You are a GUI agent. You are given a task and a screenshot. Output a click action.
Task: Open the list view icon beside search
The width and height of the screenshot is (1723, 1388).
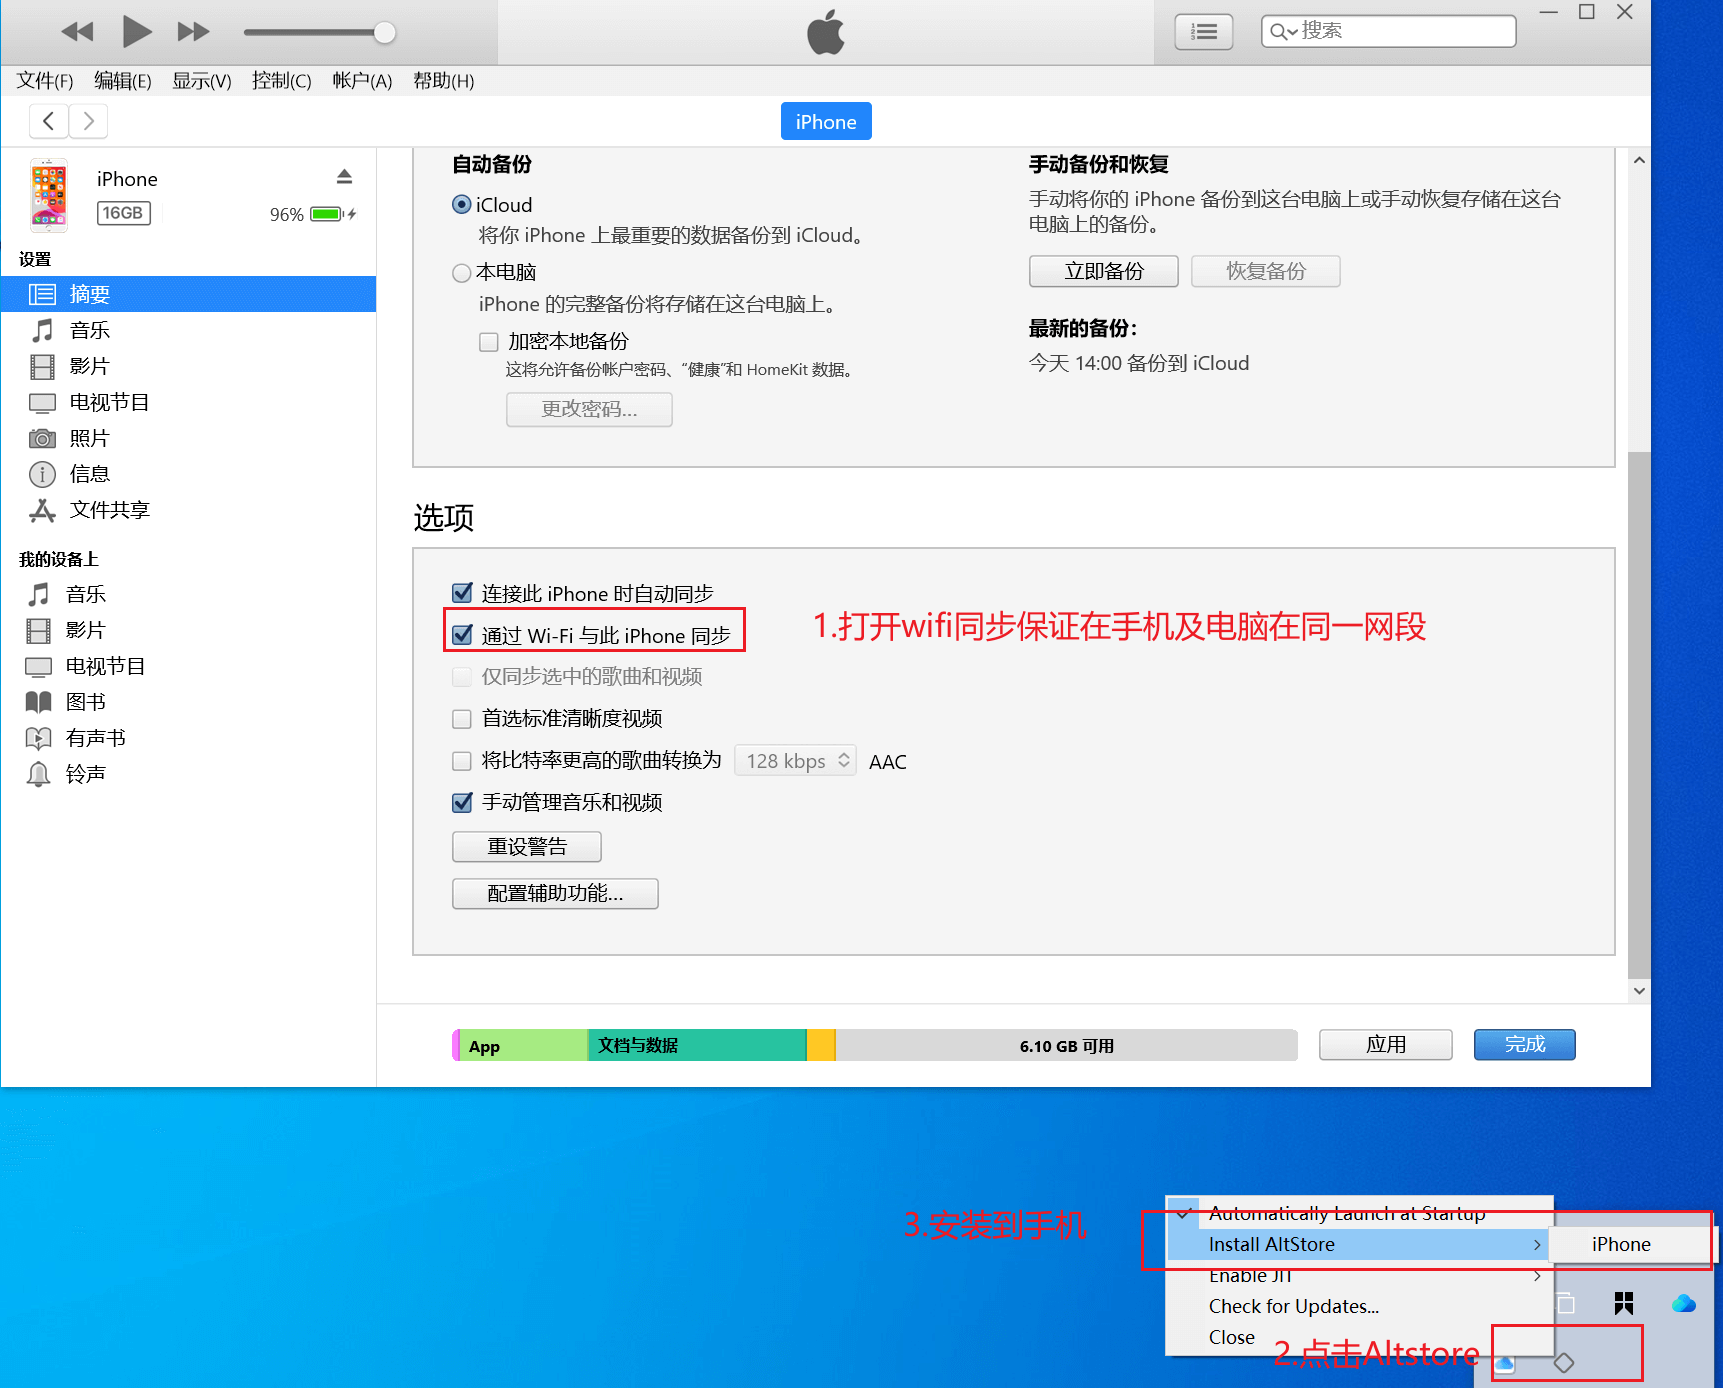coord(1203,32)
